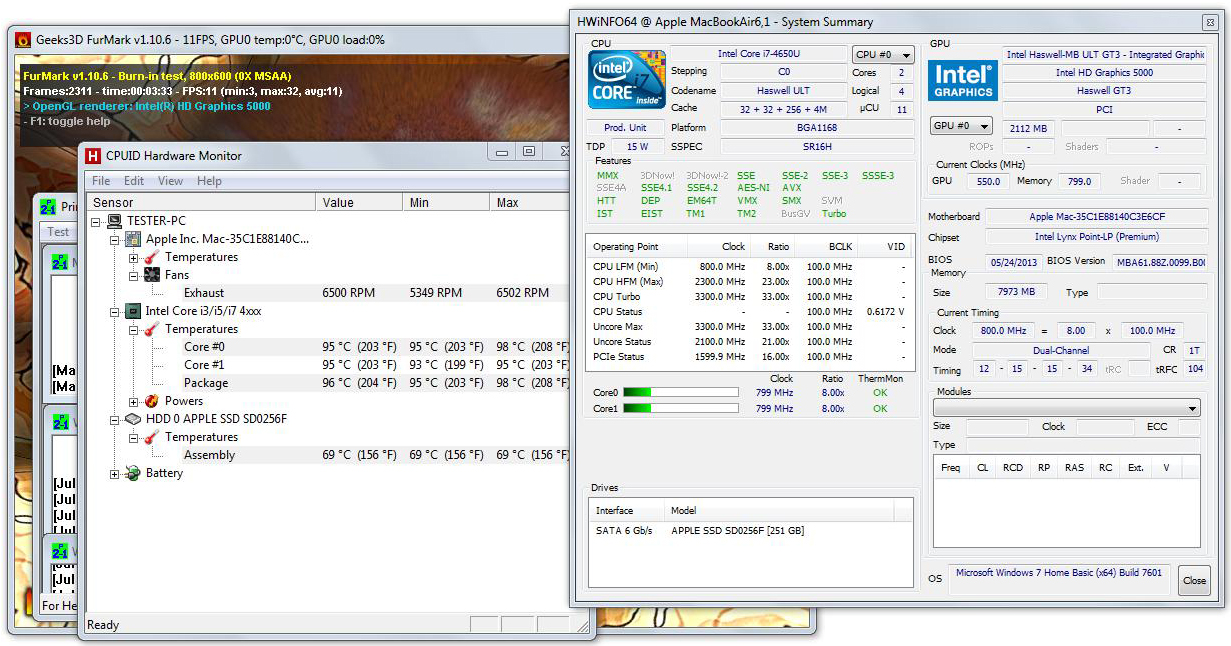Open the CPU #0 dropdown in HWiNFO64
Image resolution: width=1231 pixels, height=646 pixels.
coord(883,55)
